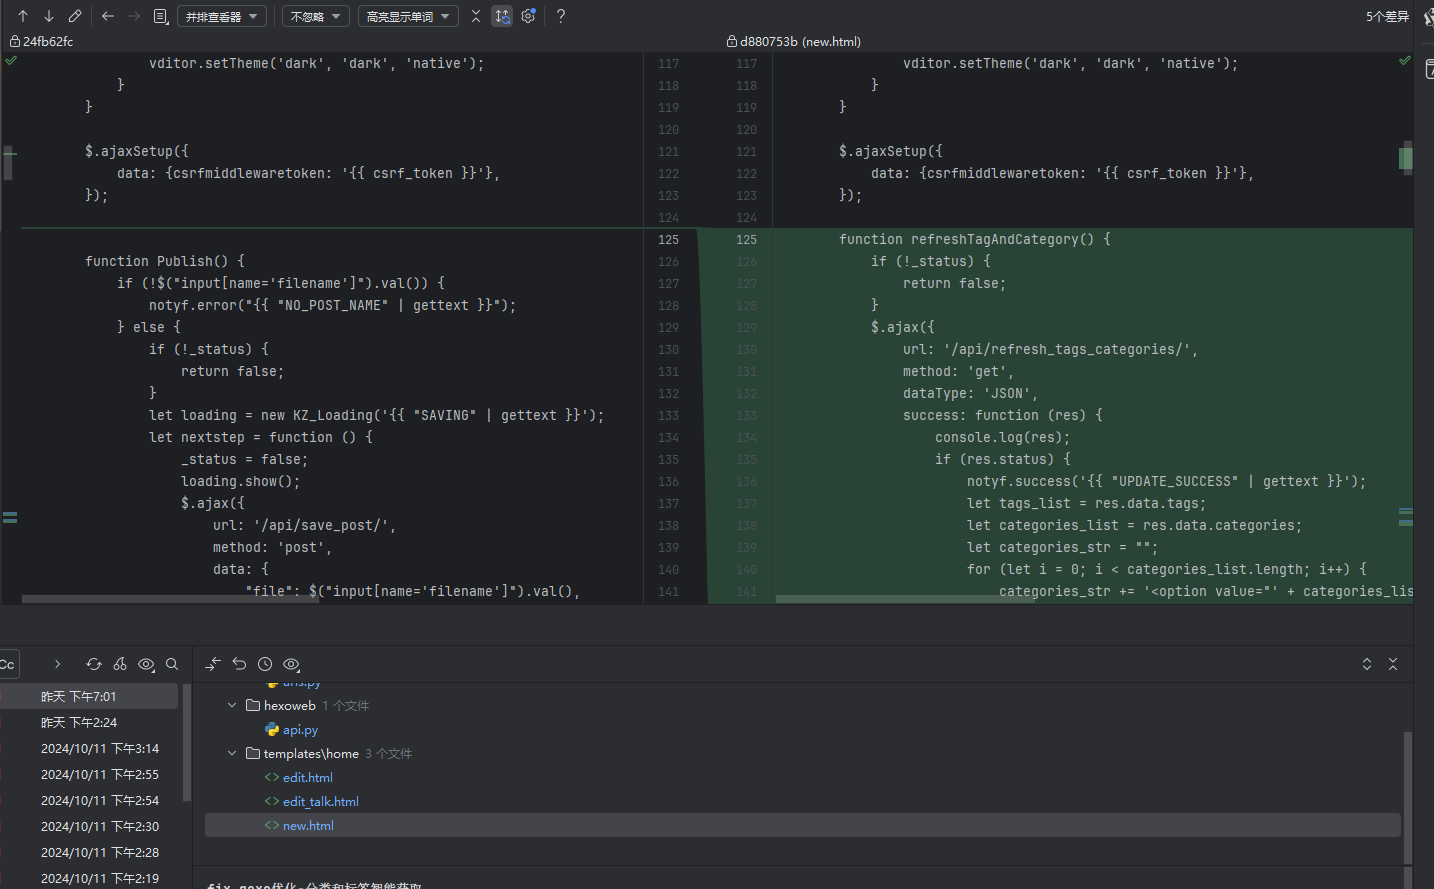The height and width of the screenshot is (889, 1434).
Task: Open diff help question mark icon
Action: click(561, 16)
